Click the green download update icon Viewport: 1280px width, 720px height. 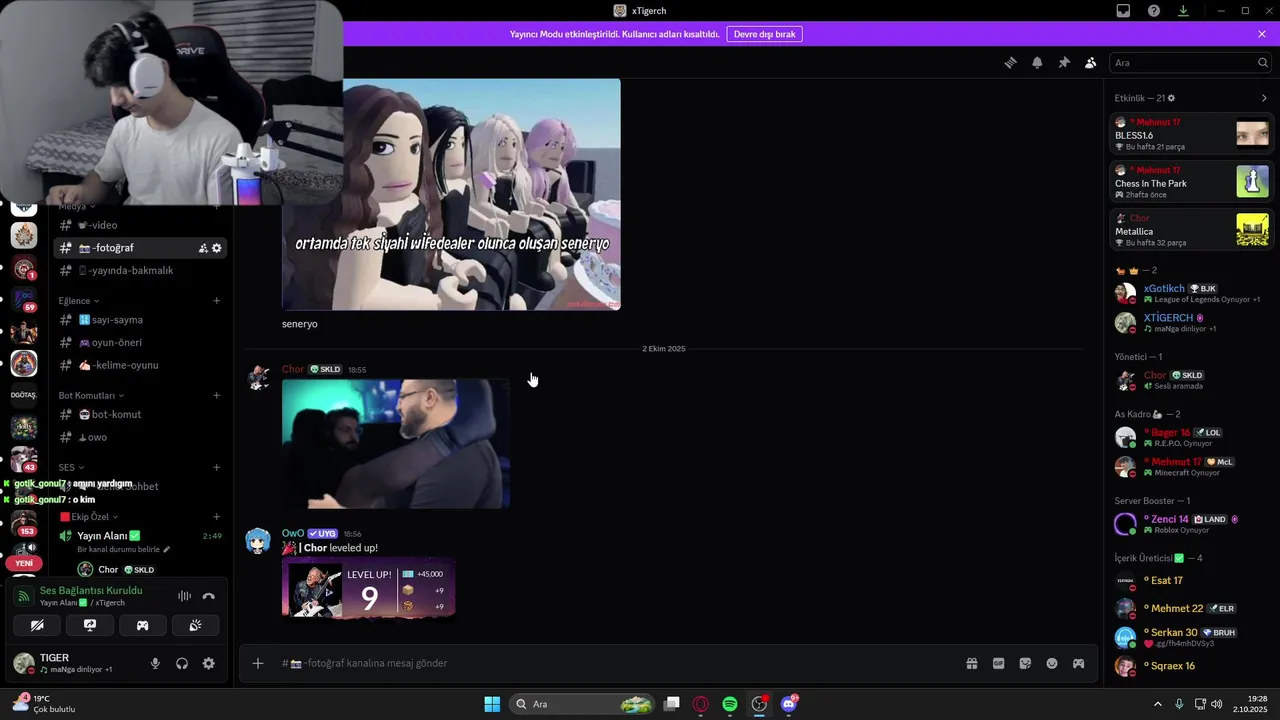(1183, 11)
